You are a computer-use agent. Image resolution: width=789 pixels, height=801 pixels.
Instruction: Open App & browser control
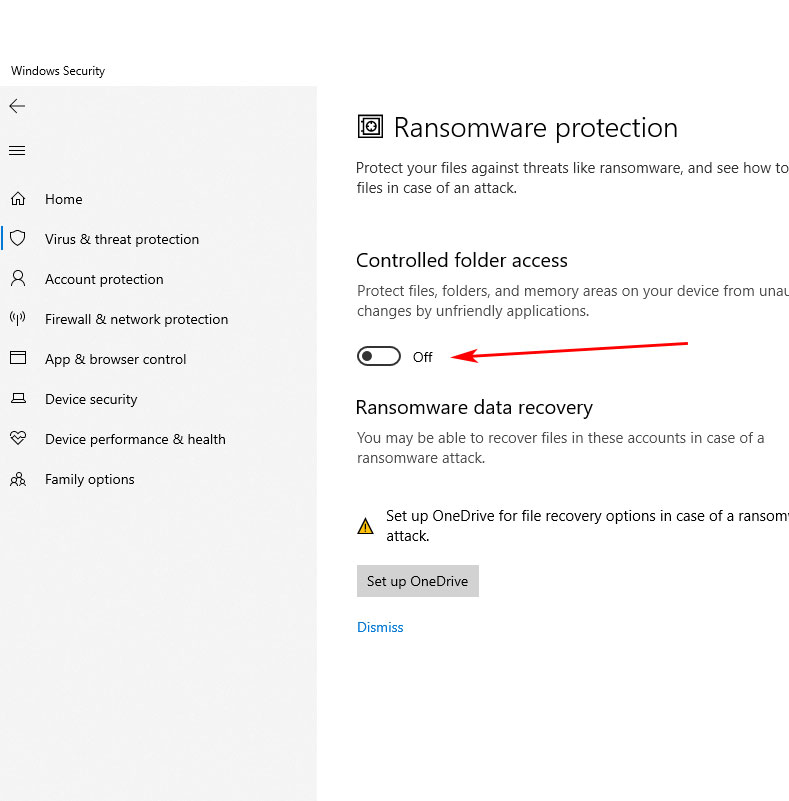click(x=115, y=359)
